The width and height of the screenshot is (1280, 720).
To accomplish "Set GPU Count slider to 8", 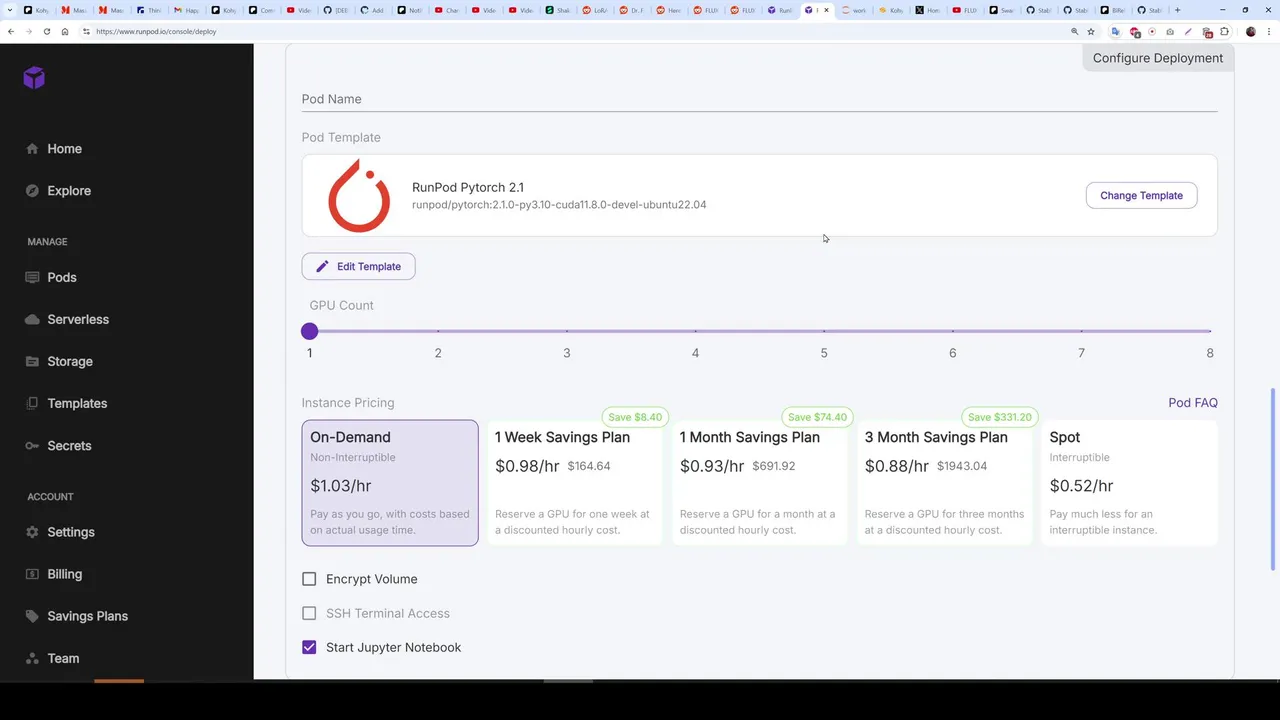I will [1210, 331].
